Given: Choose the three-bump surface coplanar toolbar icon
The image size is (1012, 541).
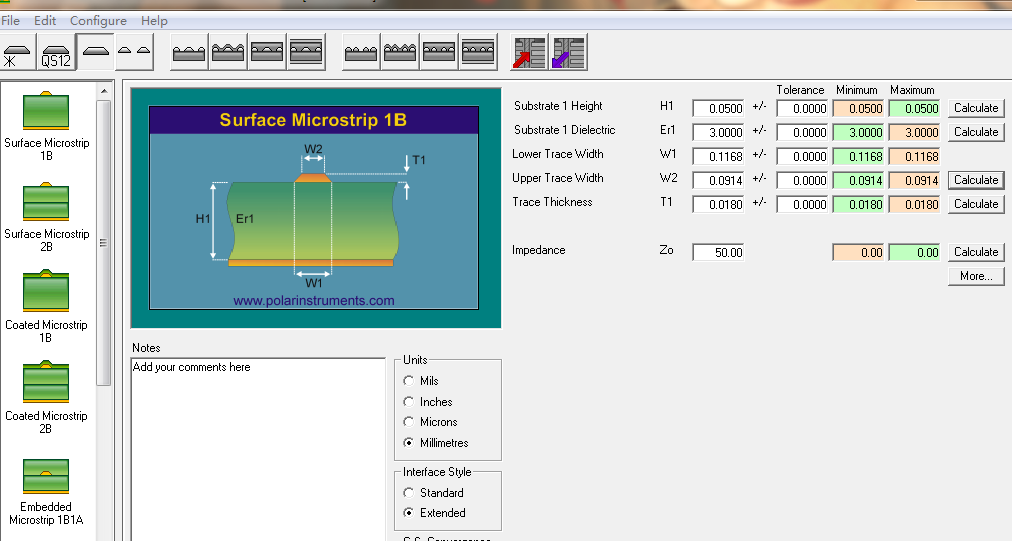Looking at the screenshot, I should (x=190, y=52).
